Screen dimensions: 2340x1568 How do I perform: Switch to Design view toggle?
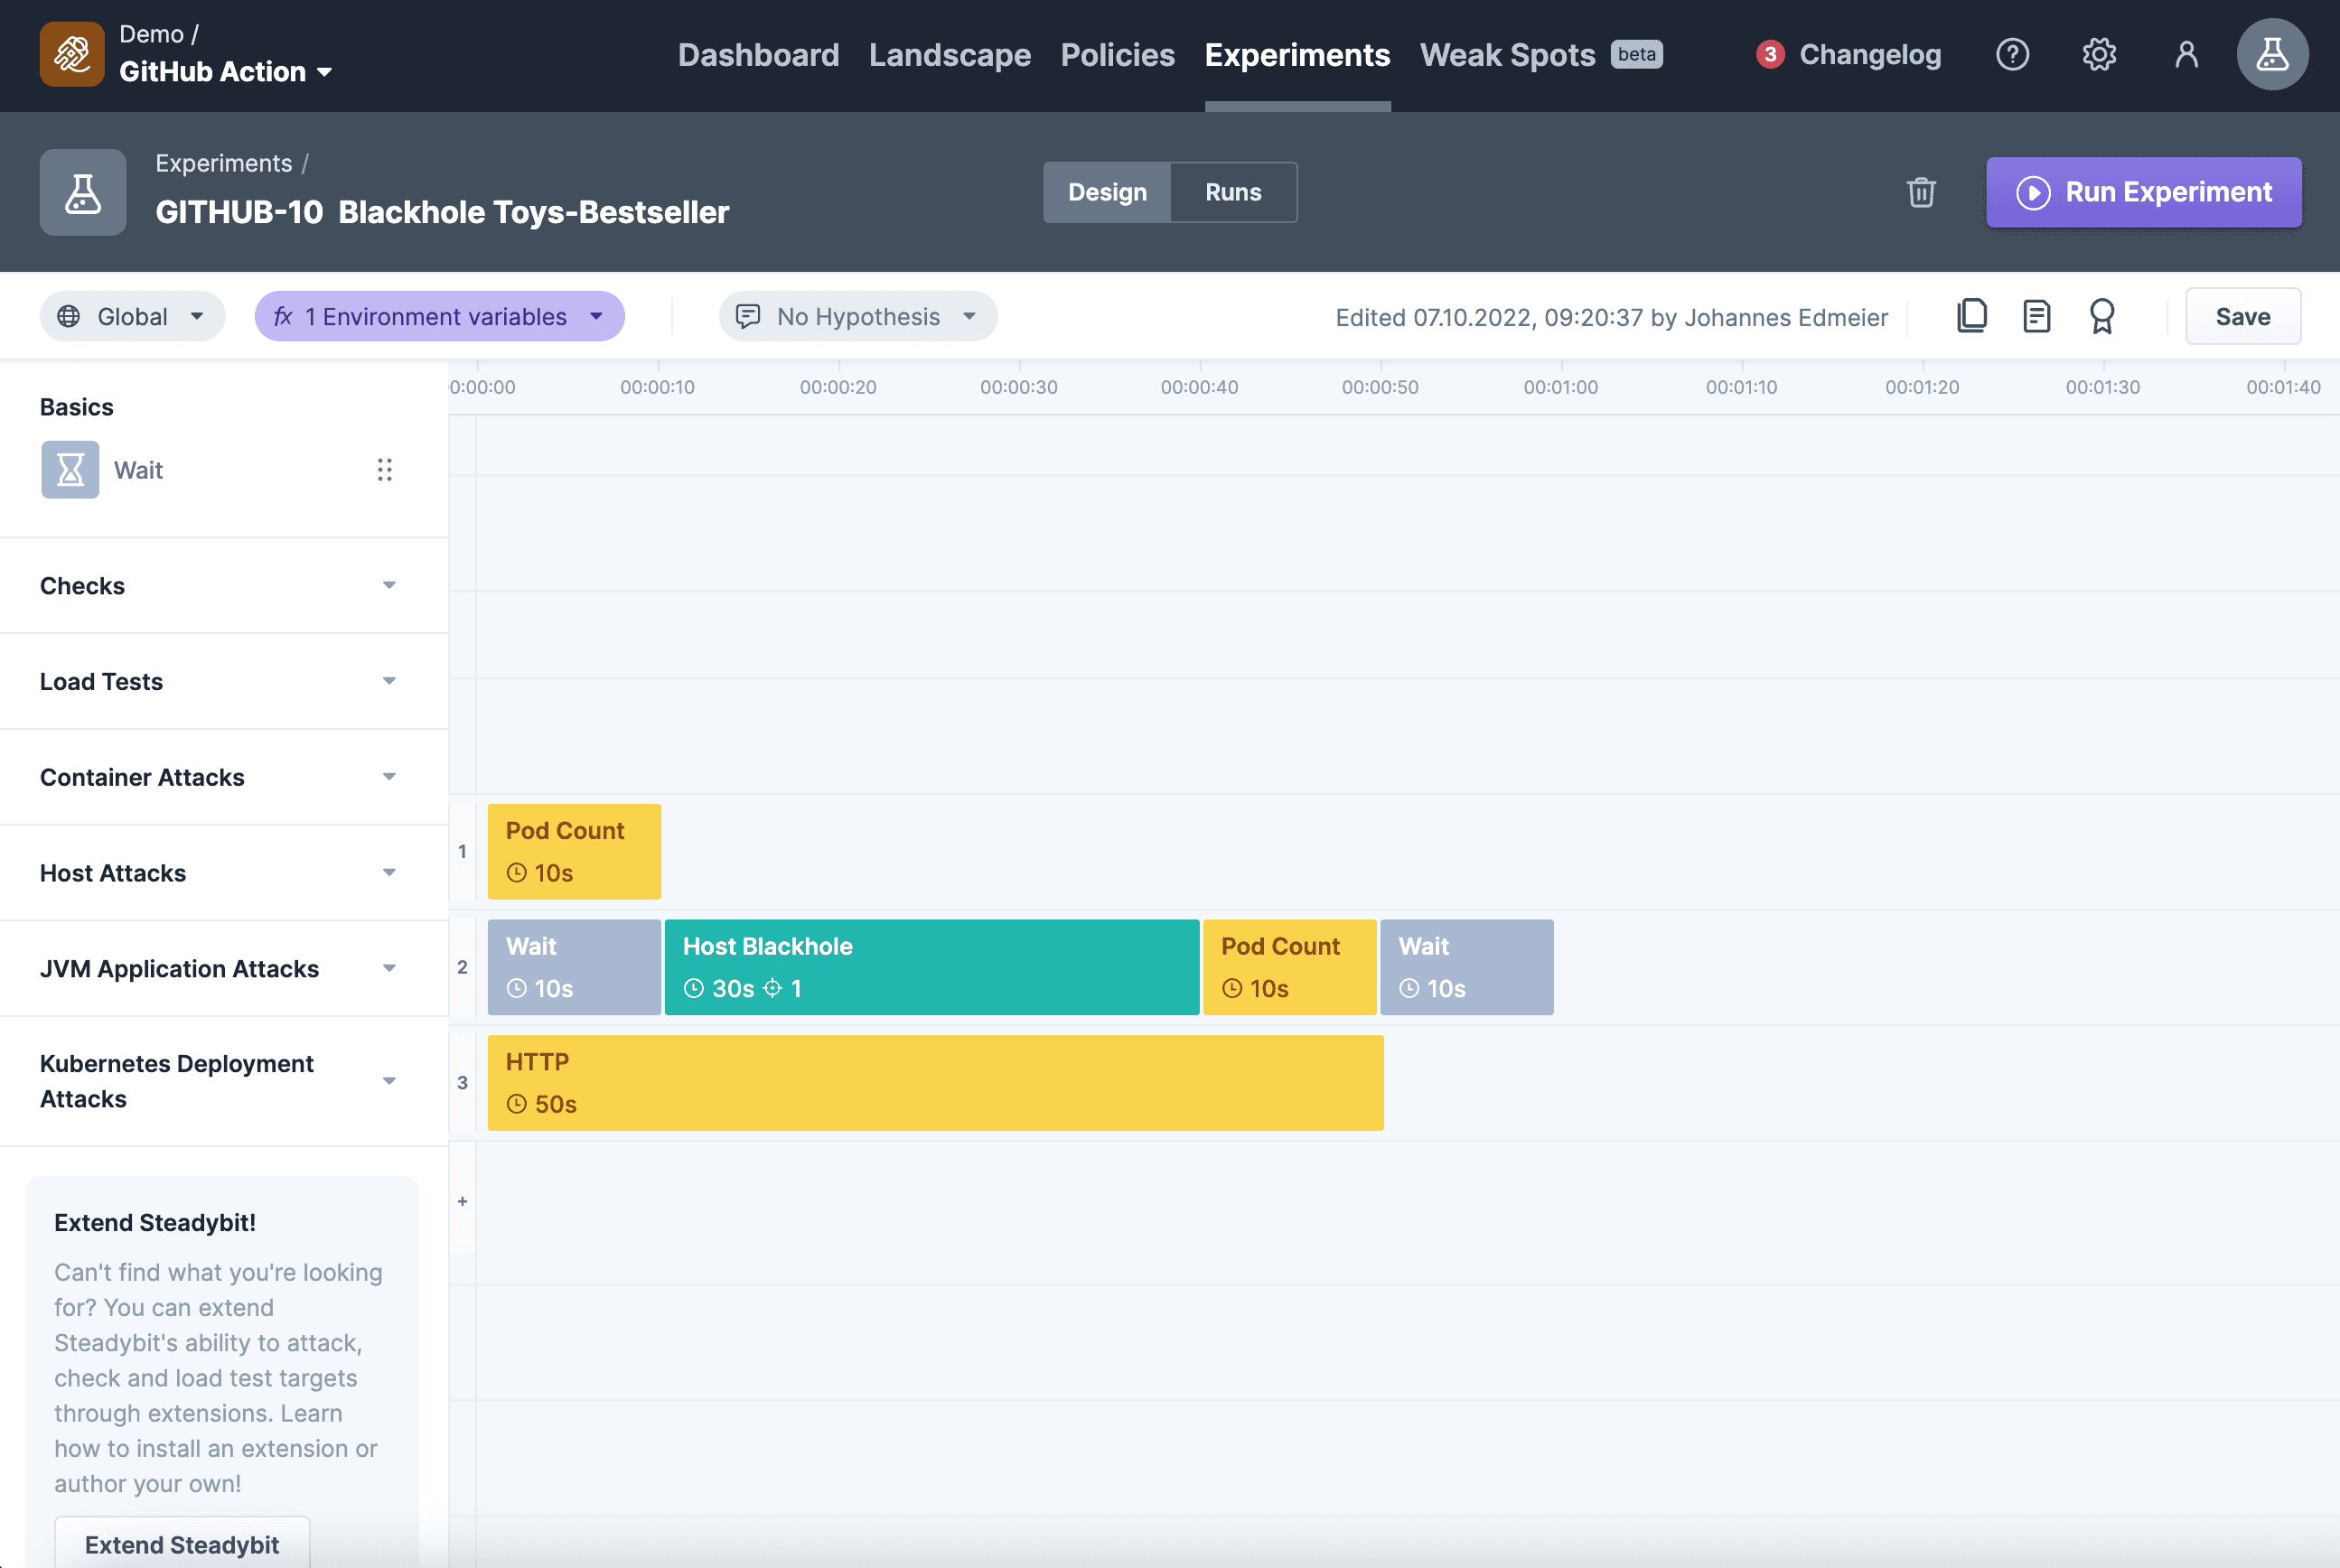coord(1106,192)
